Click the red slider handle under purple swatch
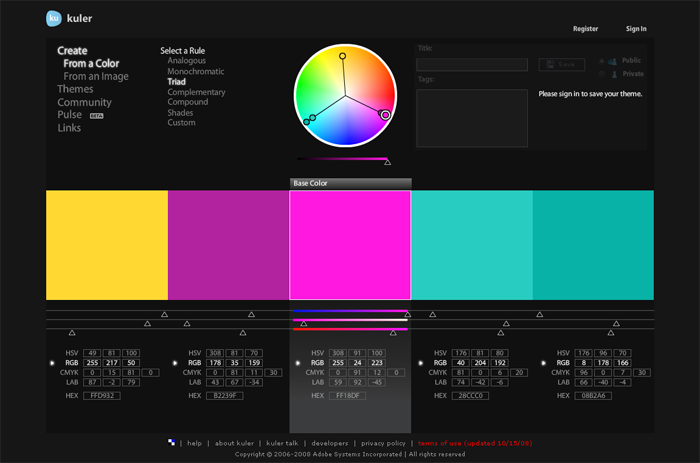Screen dimensions: 700x463 coord(251,314)
